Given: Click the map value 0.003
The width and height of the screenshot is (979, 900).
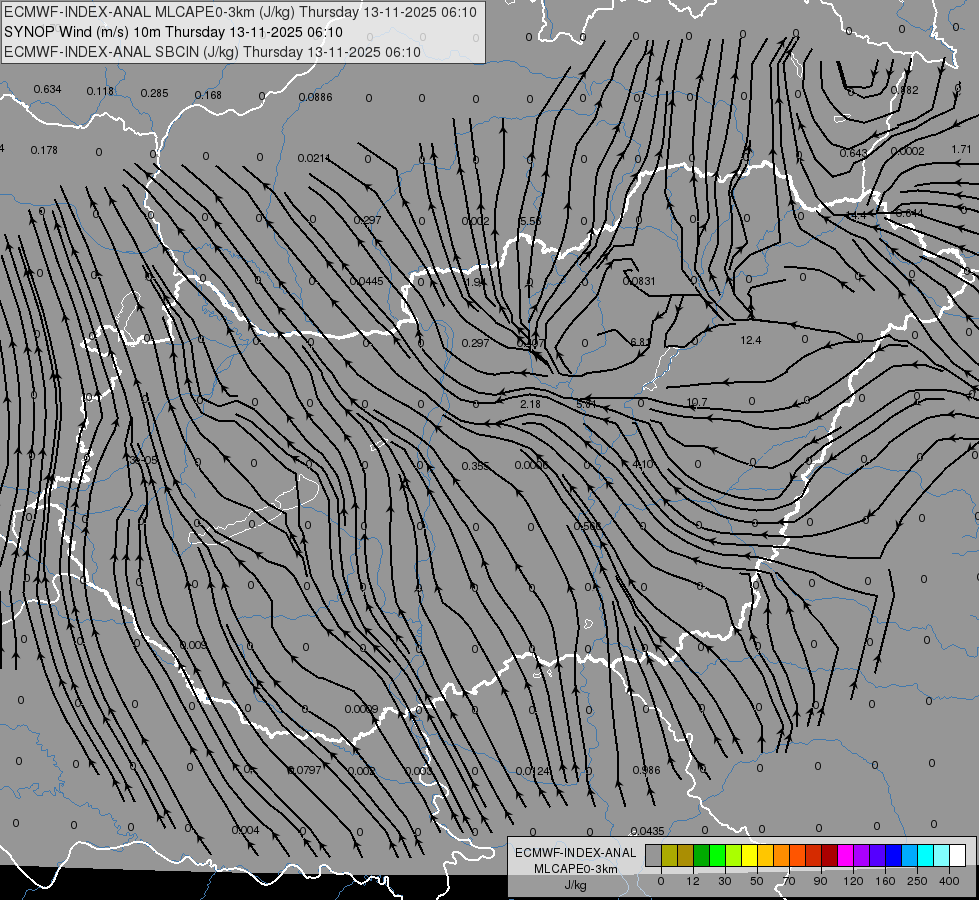Looking at the screenshot, I should click(x=418, y=771).
